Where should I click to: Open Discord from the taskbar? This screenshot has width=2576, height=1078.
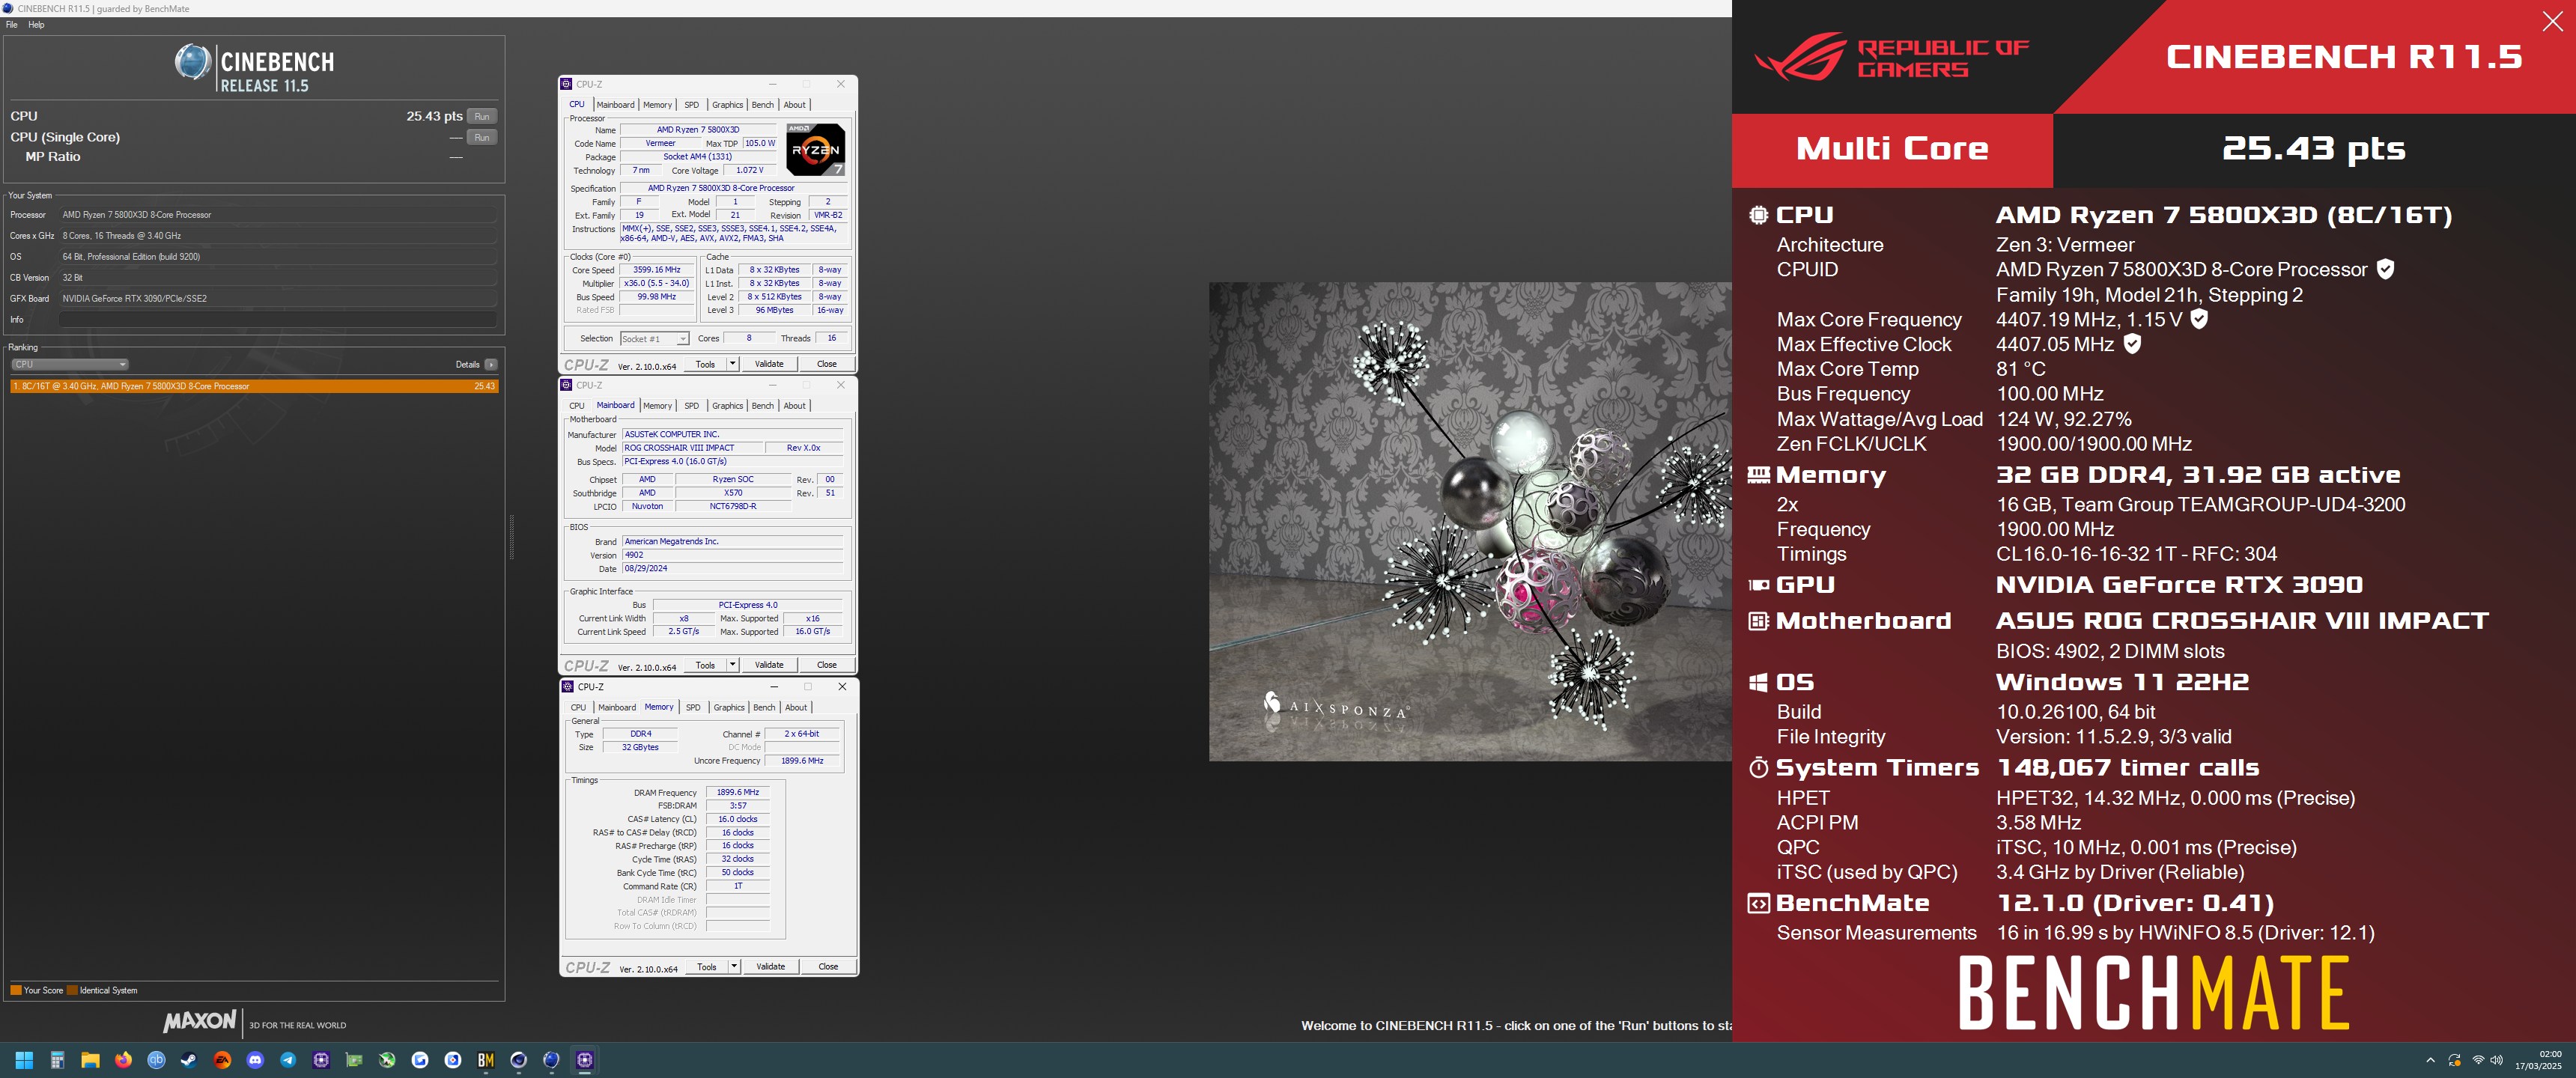pyautogui.click(x=255, y=1060)
